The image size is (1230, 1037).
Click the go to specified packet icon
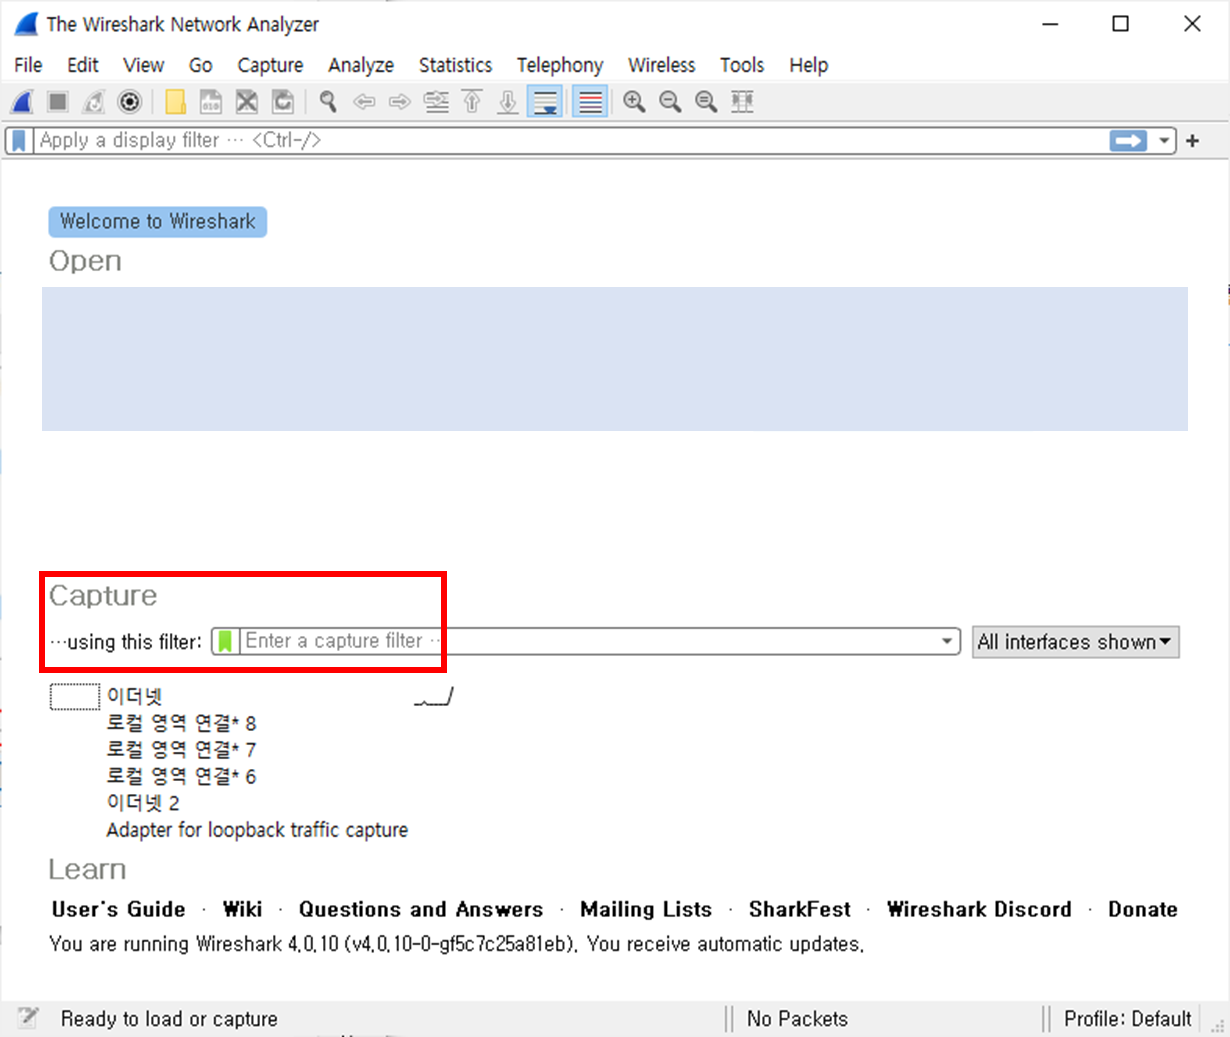pos(436,101)
